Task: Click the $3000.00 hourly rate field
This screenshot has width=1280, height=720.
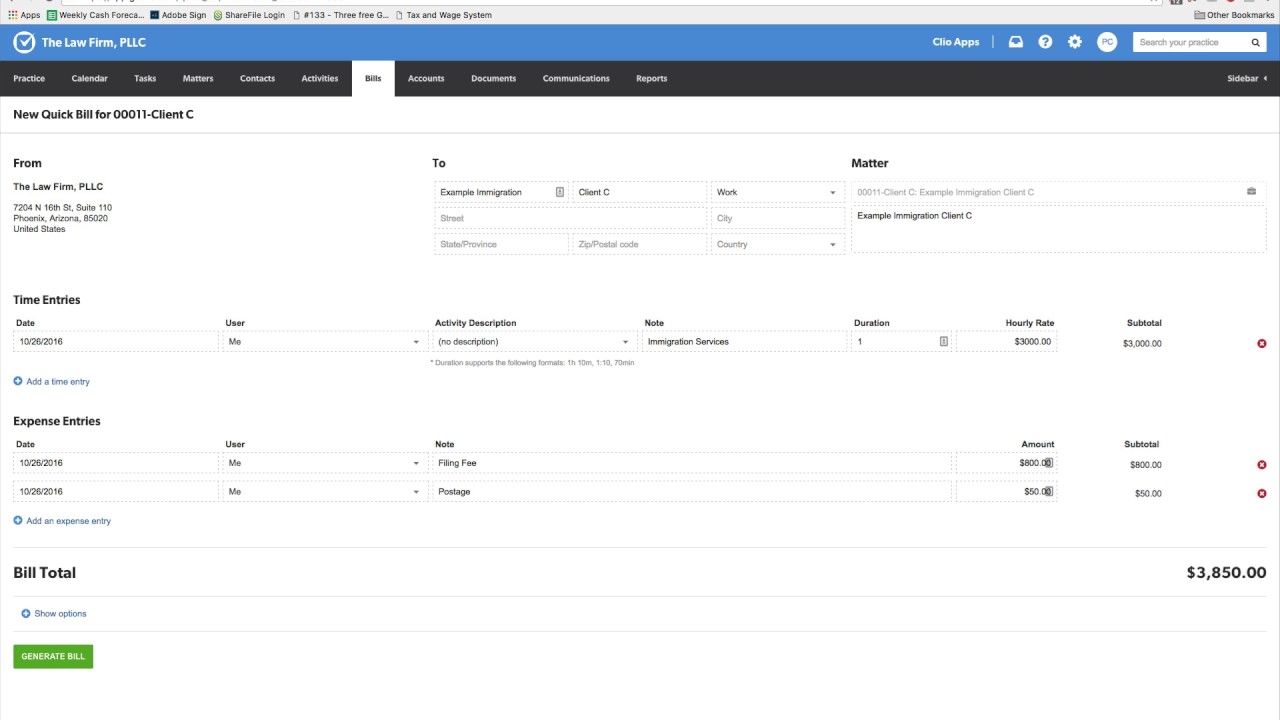Action: 1006,342
